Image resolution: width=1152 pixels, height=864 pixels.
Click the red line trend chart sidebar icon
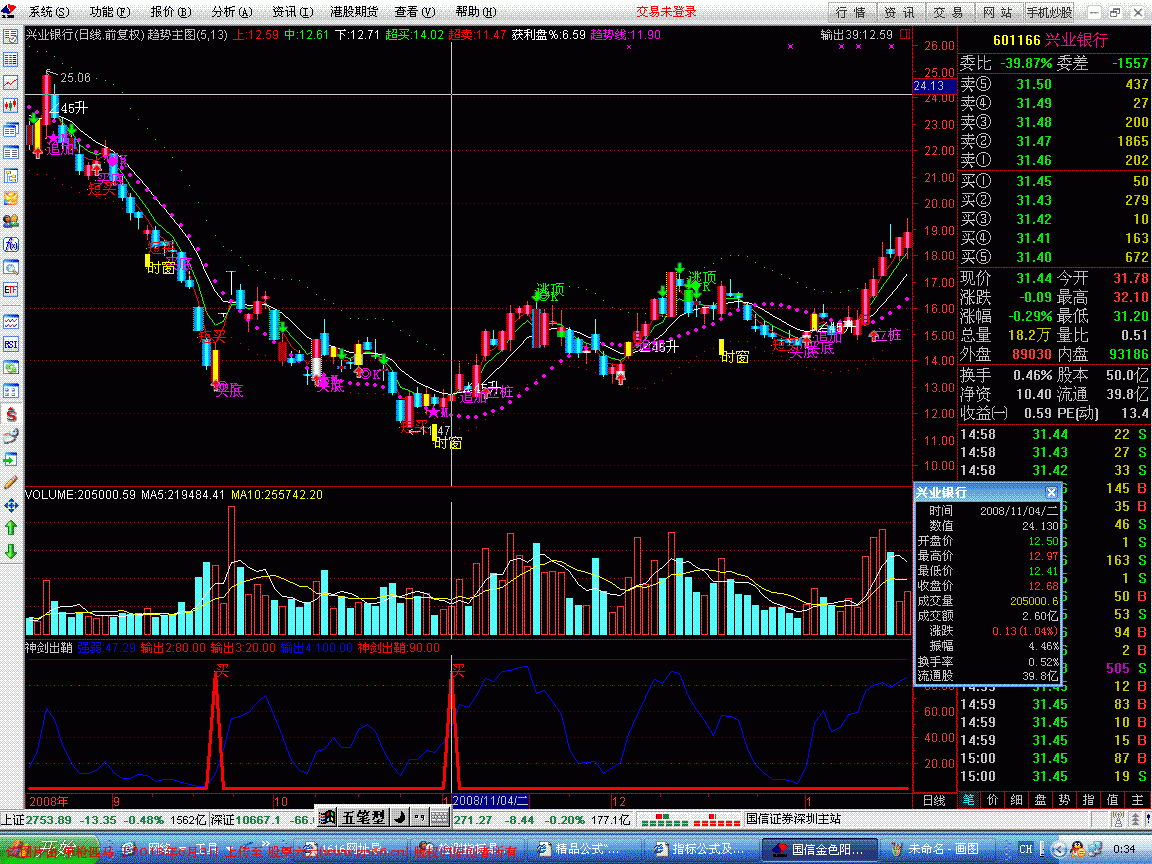click(x=11, y=82)
